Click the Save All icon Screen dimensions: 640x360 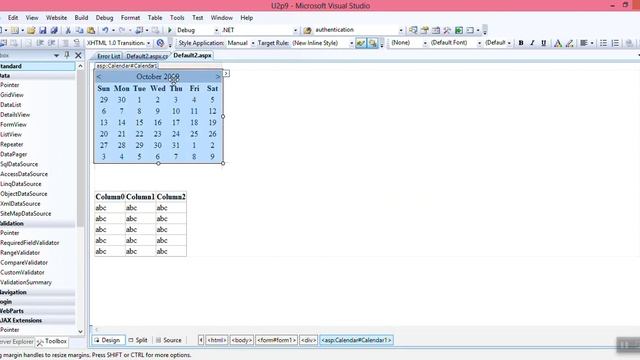[54, 30]
